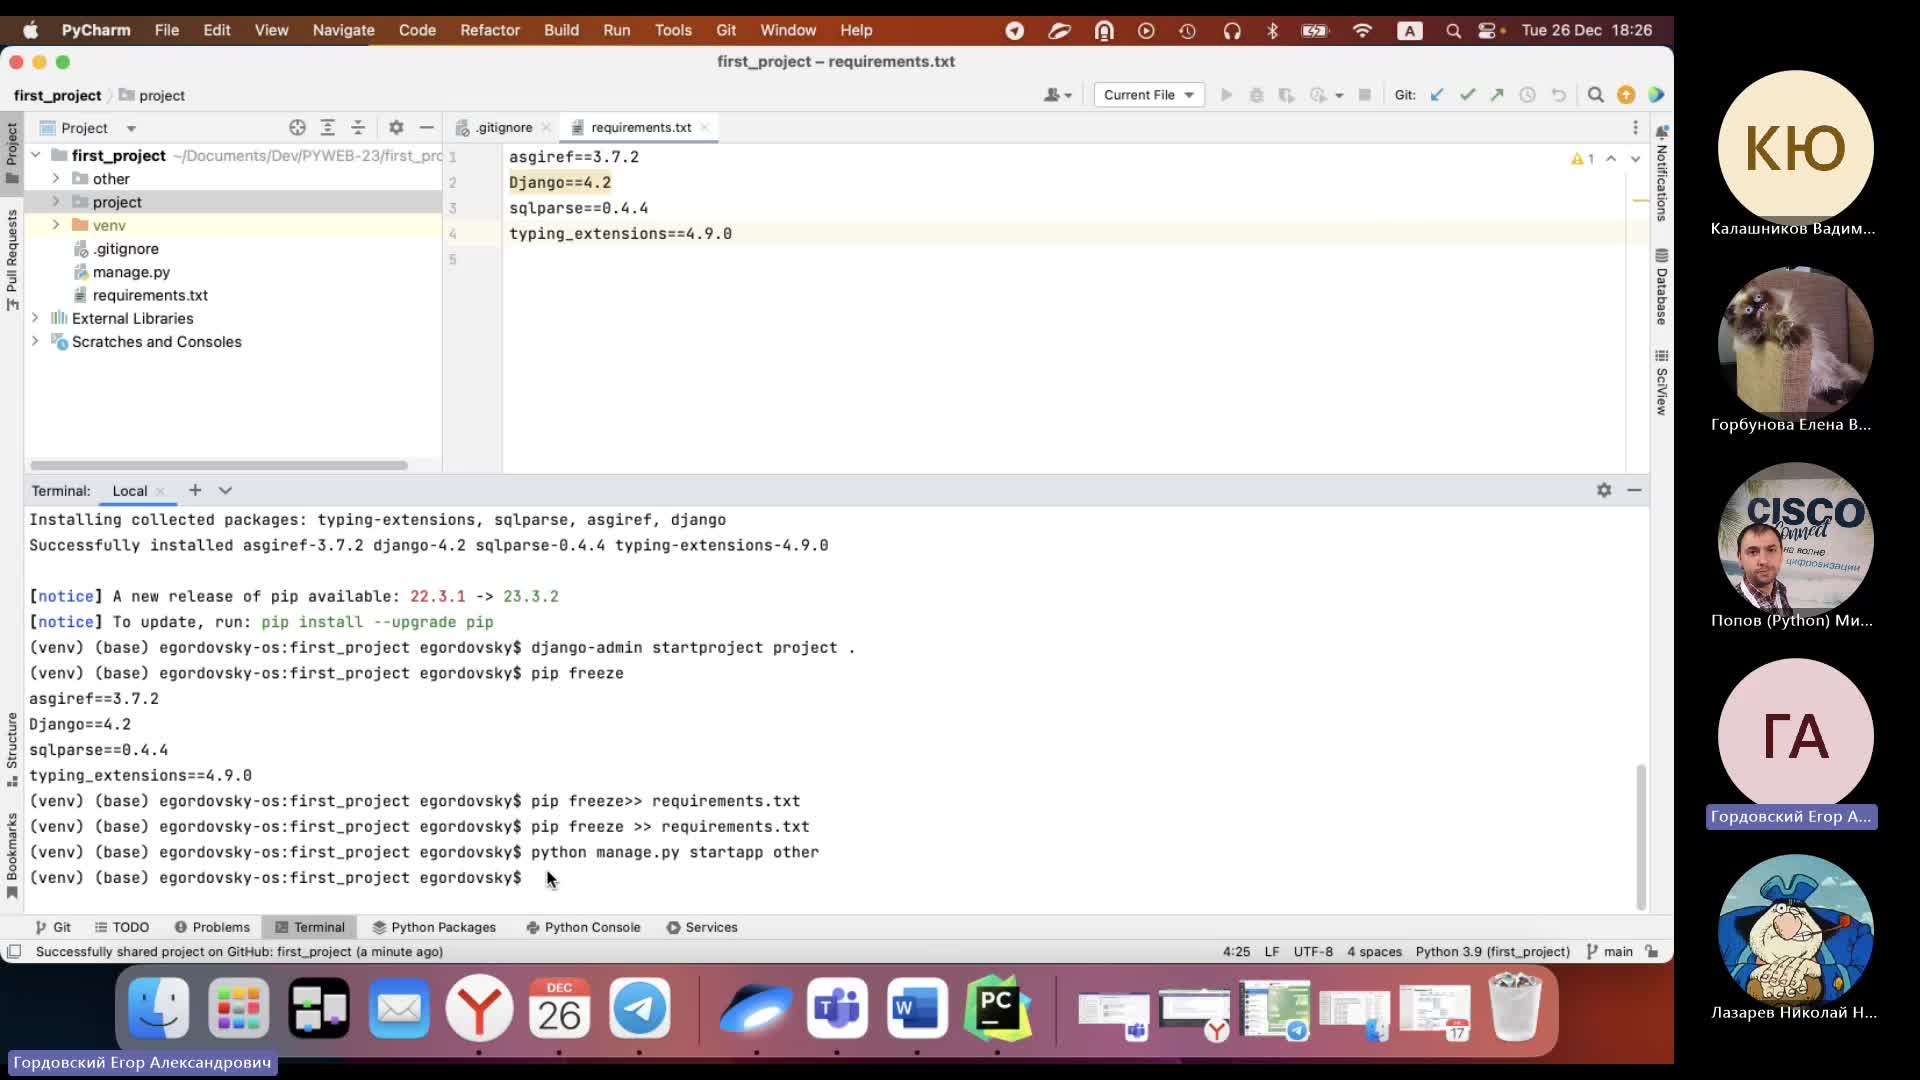Go to next highlighted error arrow
1920x1080 pixels.
tap(1635, 159)
